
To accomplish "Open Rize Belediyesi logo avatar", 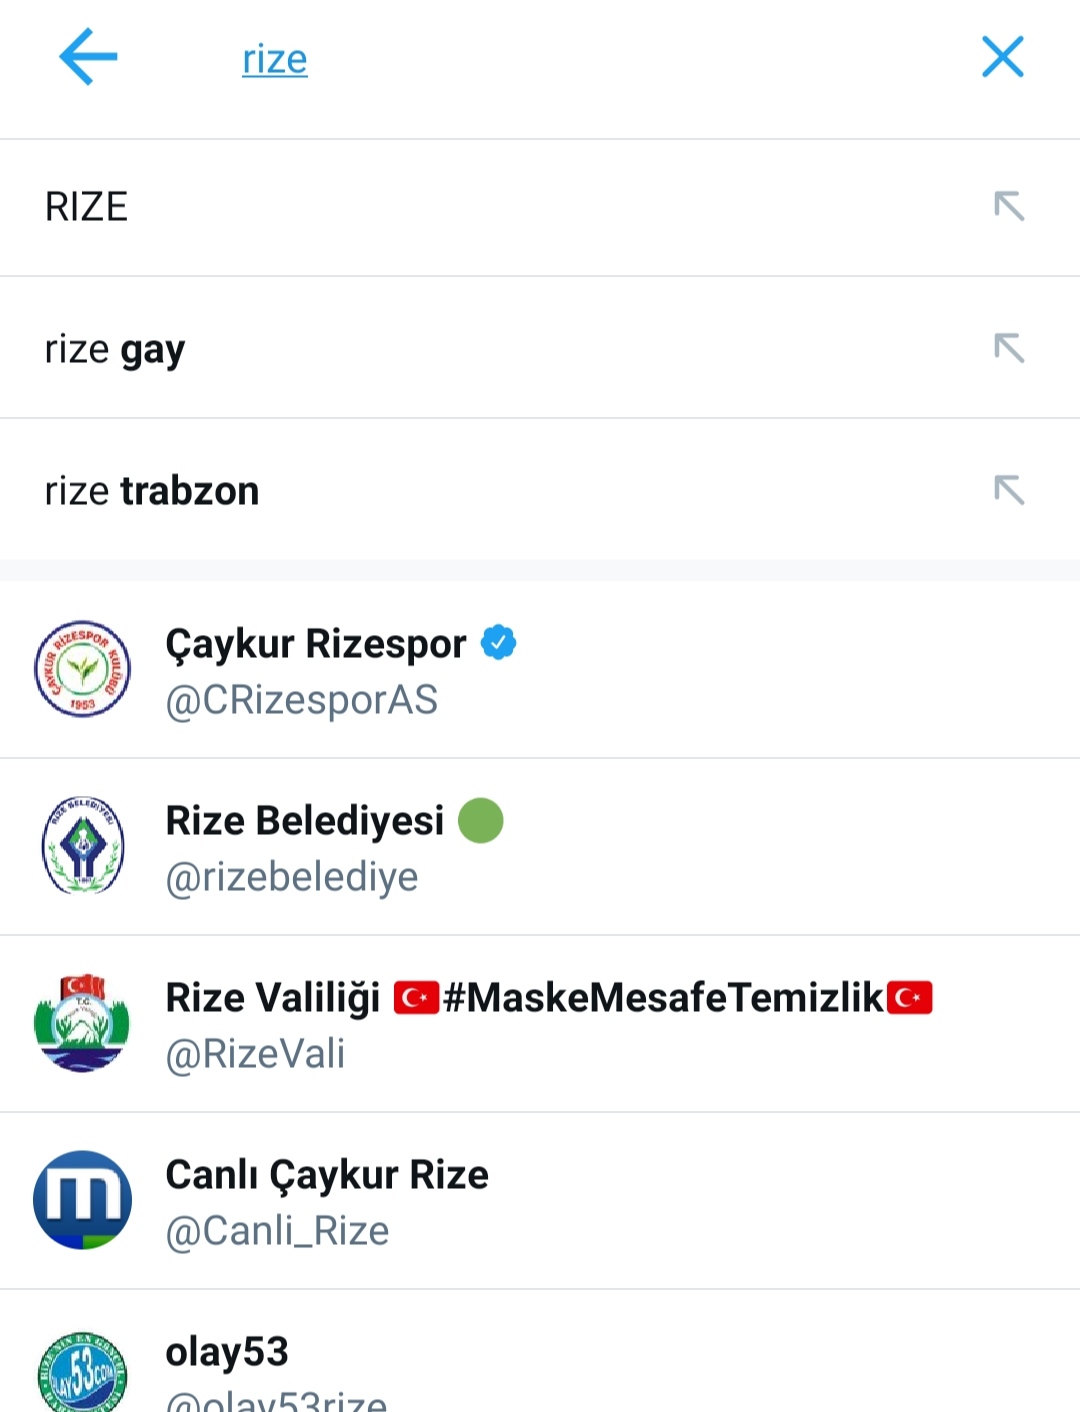I will [83, 846].
